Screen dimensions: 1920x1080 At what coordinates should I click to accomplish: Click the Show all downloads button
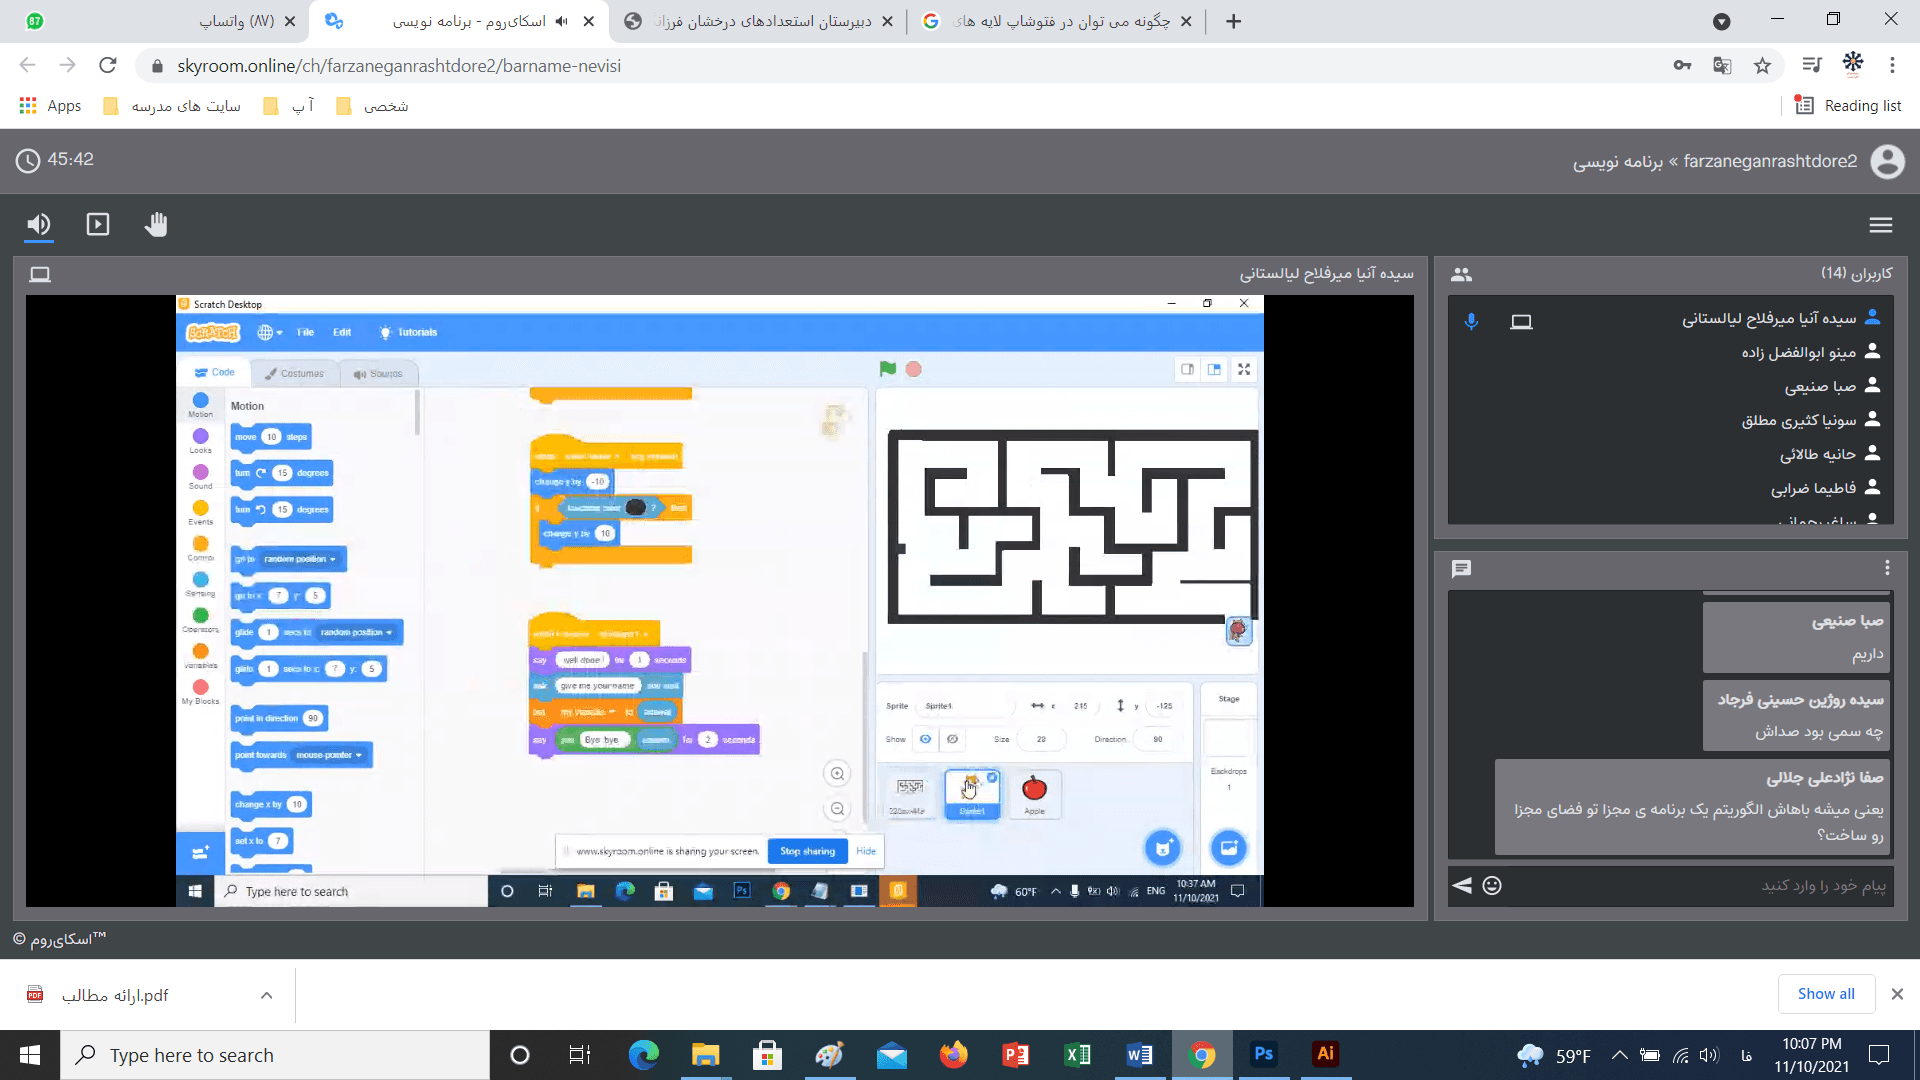pos(1825,994)
